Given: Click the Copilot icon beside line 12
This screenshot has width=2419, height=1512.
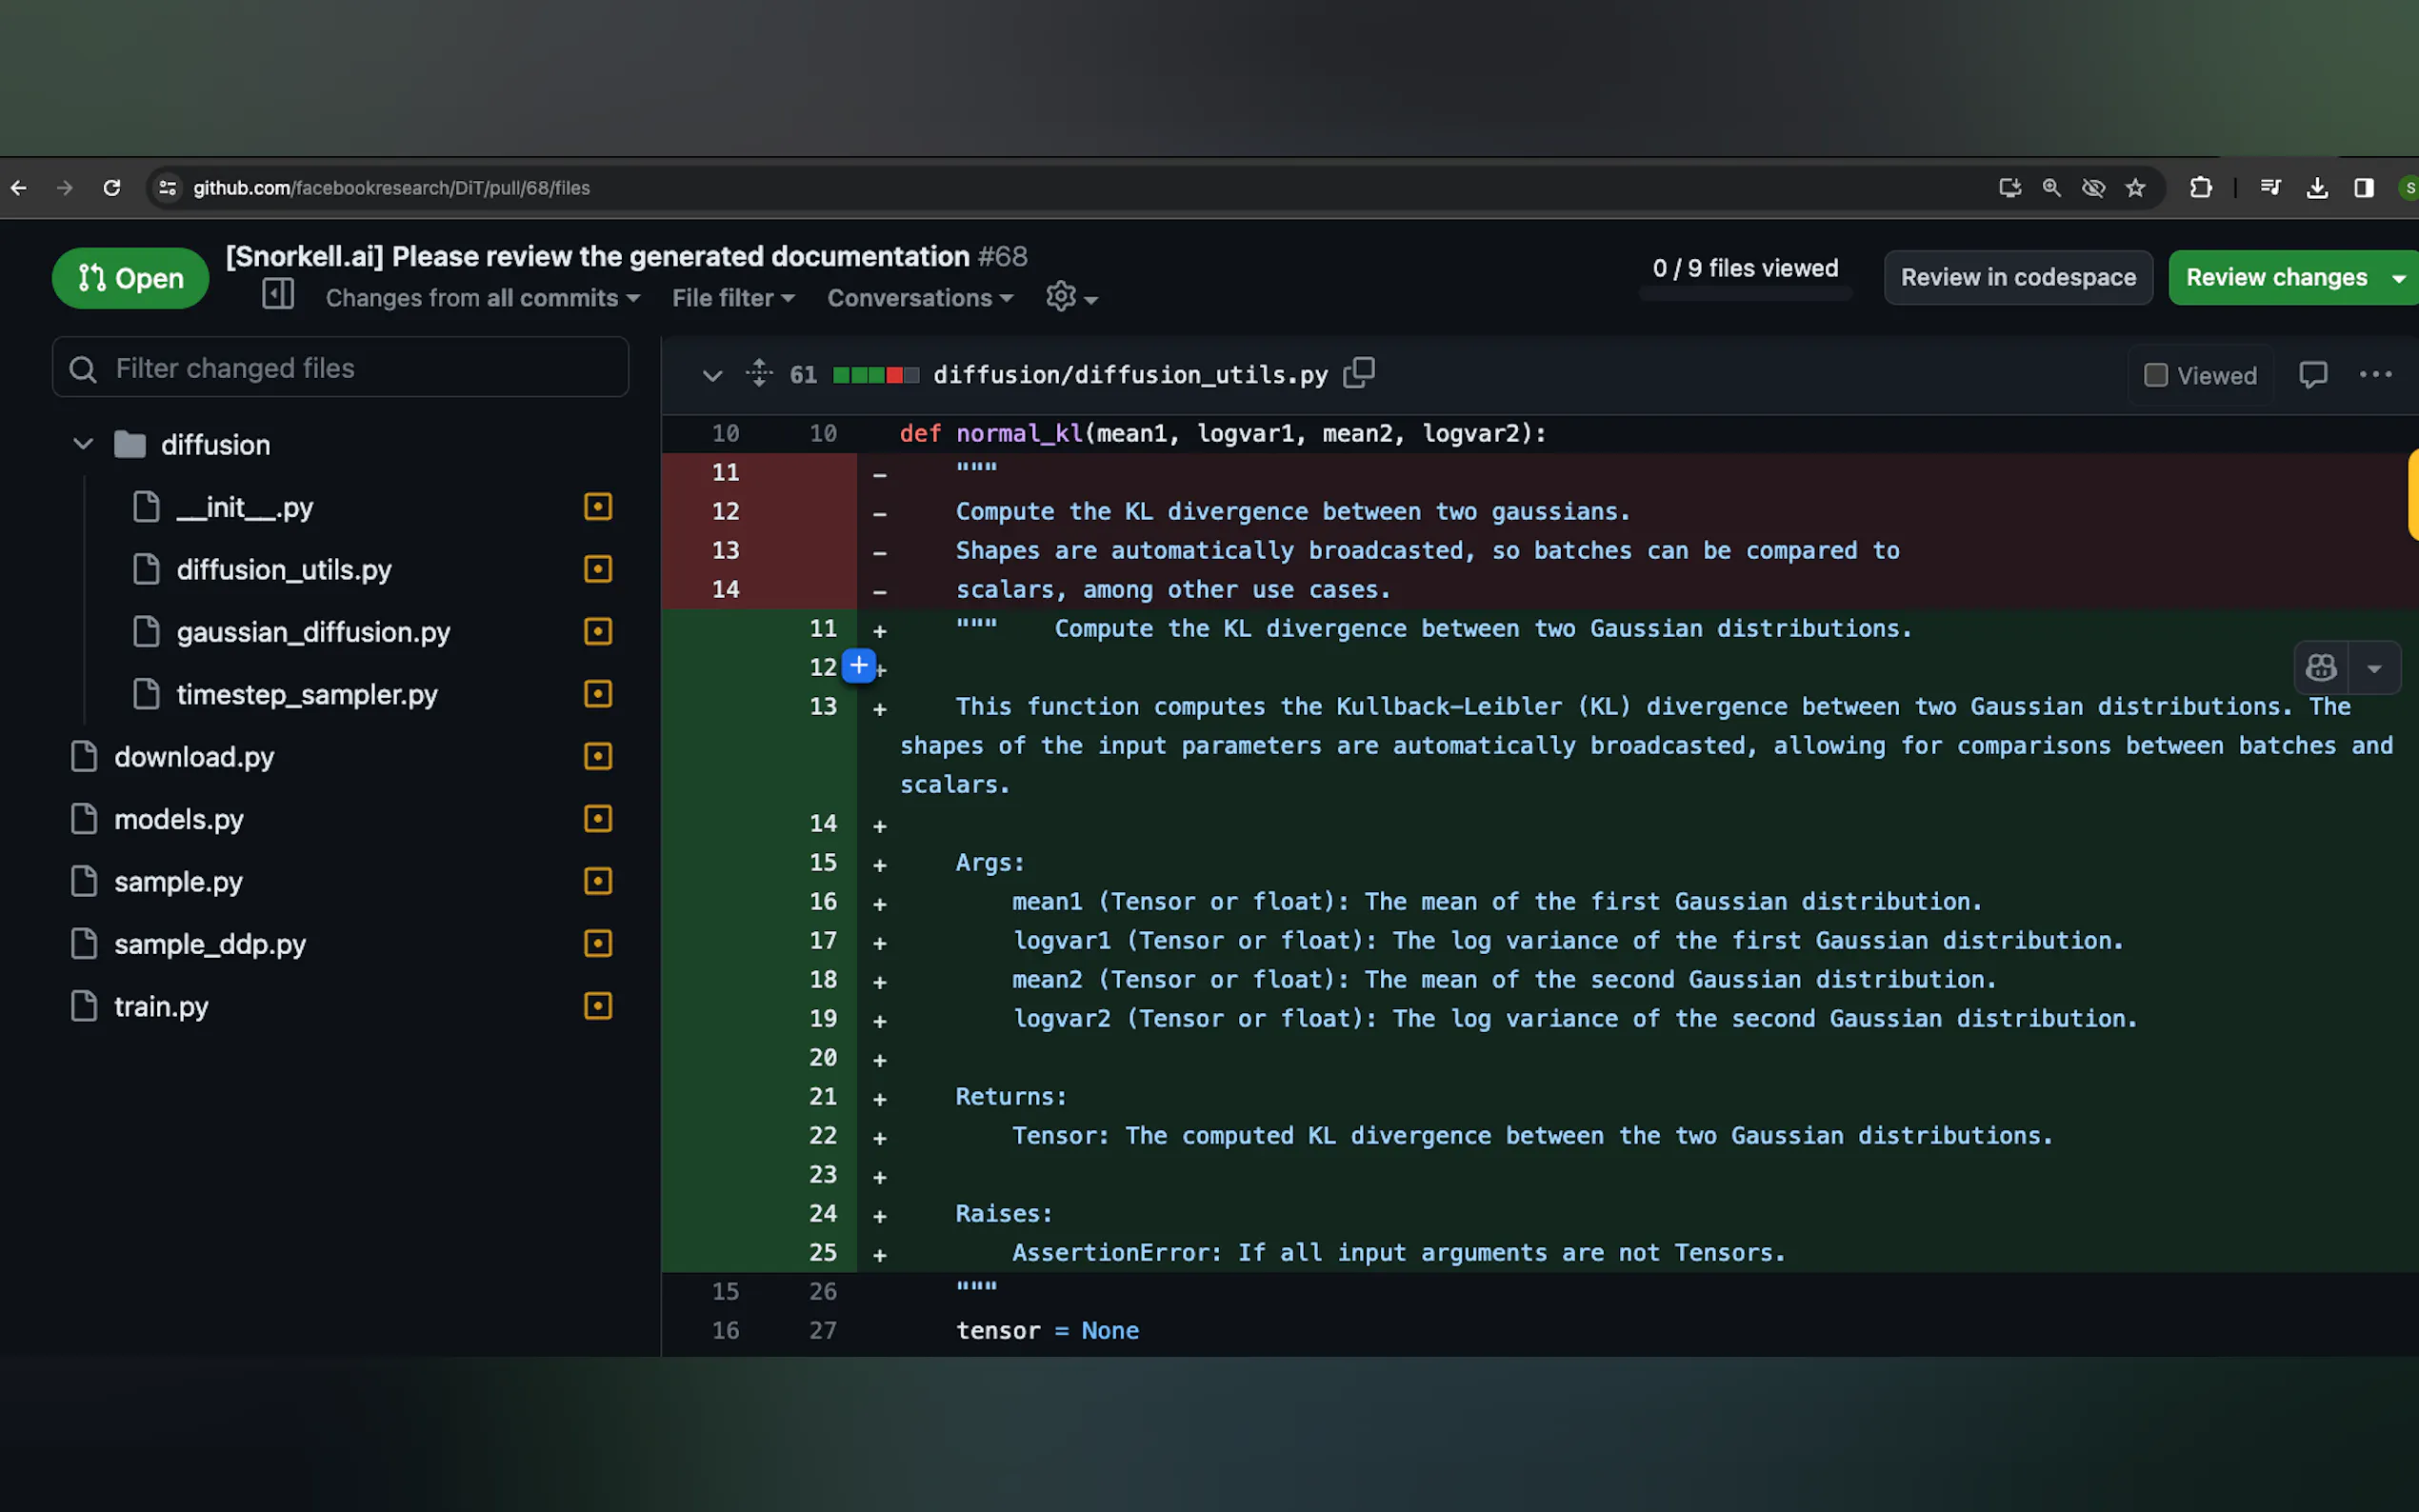Looking at the screenshot, I should pyautogui.click(x=2320, y=667).
